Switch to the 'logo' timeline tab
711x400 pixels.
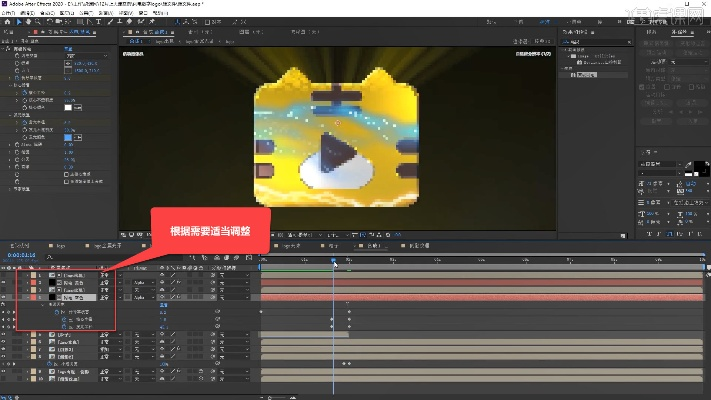pos(61,246)
